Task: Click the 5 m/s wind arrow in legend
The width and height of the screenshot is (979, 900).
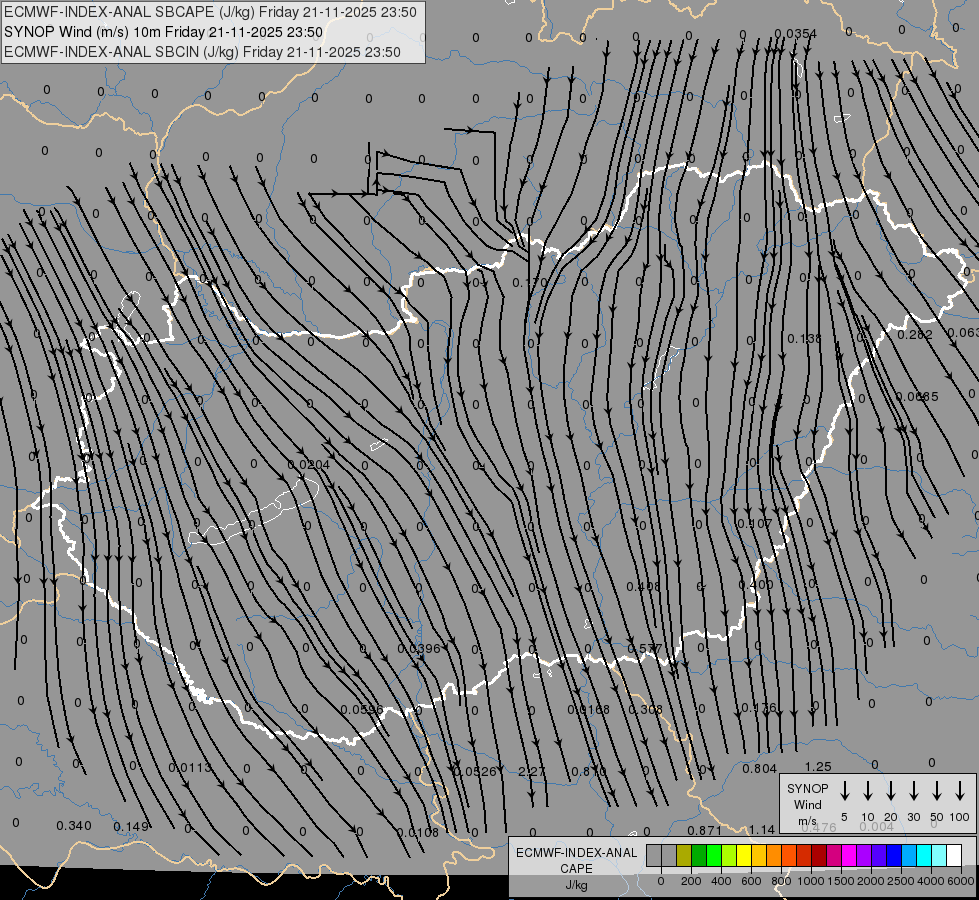Action: [x=845, y=791]
